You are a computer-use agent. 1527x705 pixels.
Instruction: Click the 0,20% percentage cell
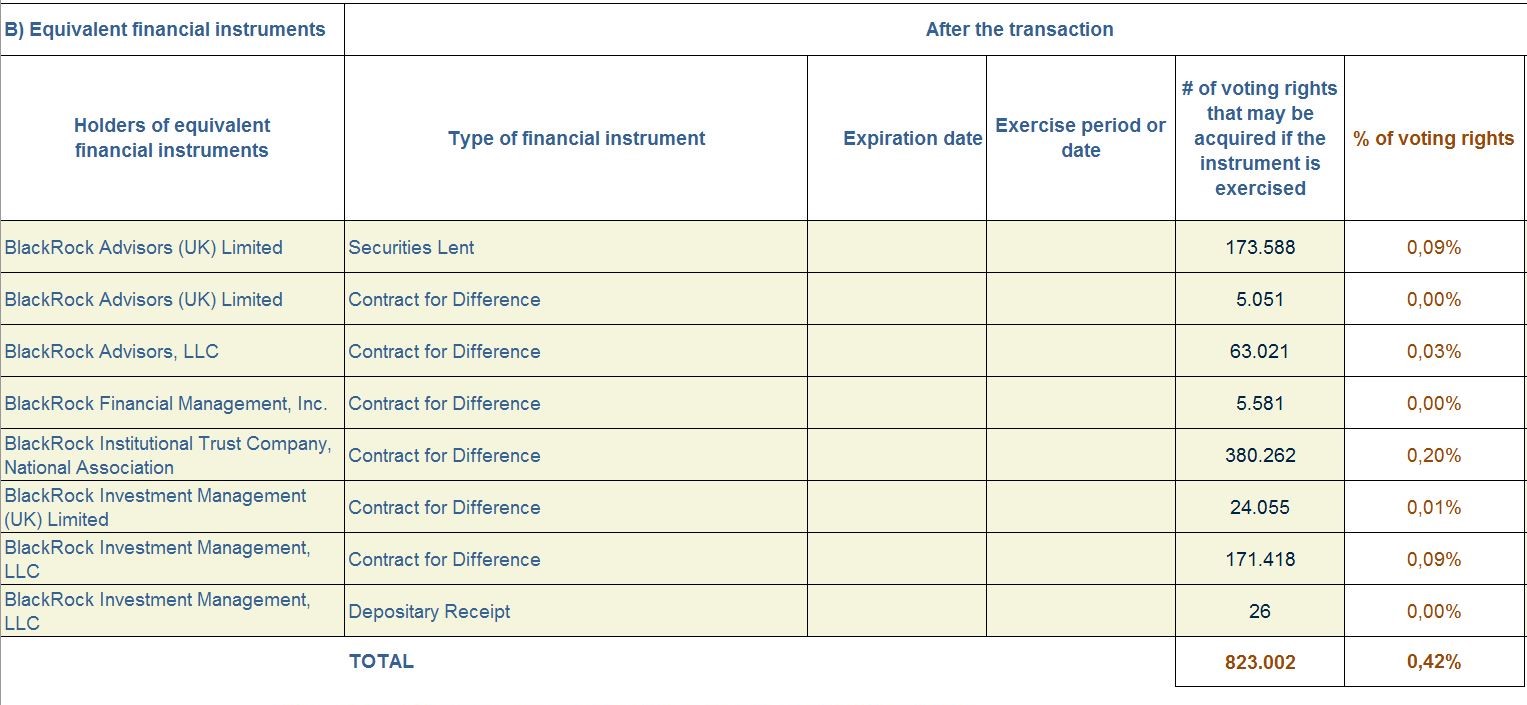[x=1434, y=455]
